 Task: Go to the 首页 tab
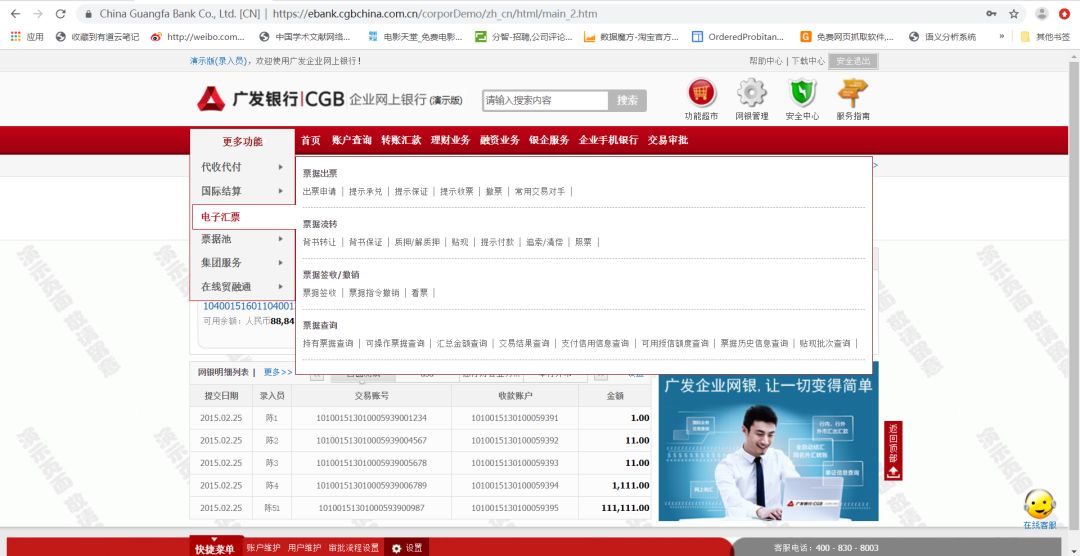point(311,140)
